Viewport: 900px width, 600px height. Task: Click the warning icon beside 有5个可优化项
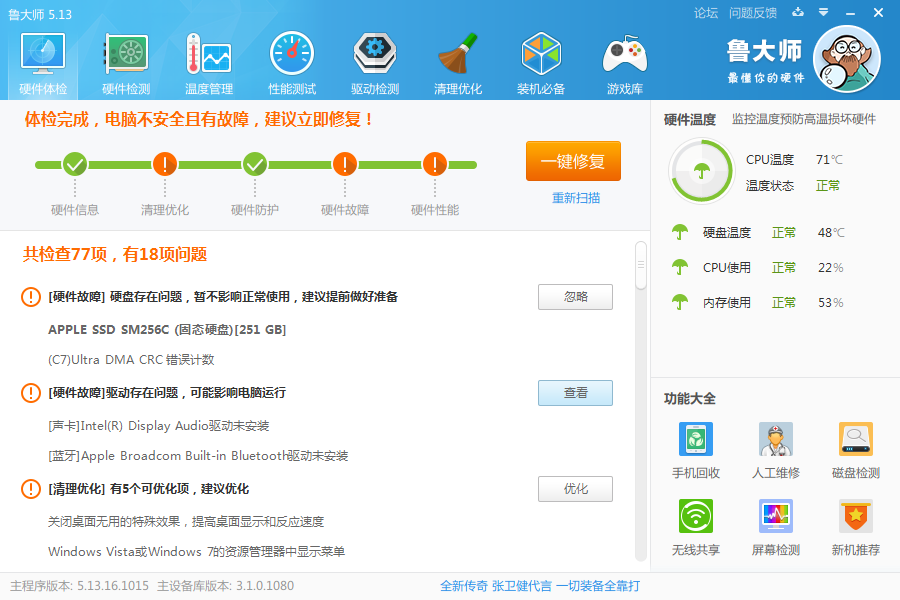30,489
